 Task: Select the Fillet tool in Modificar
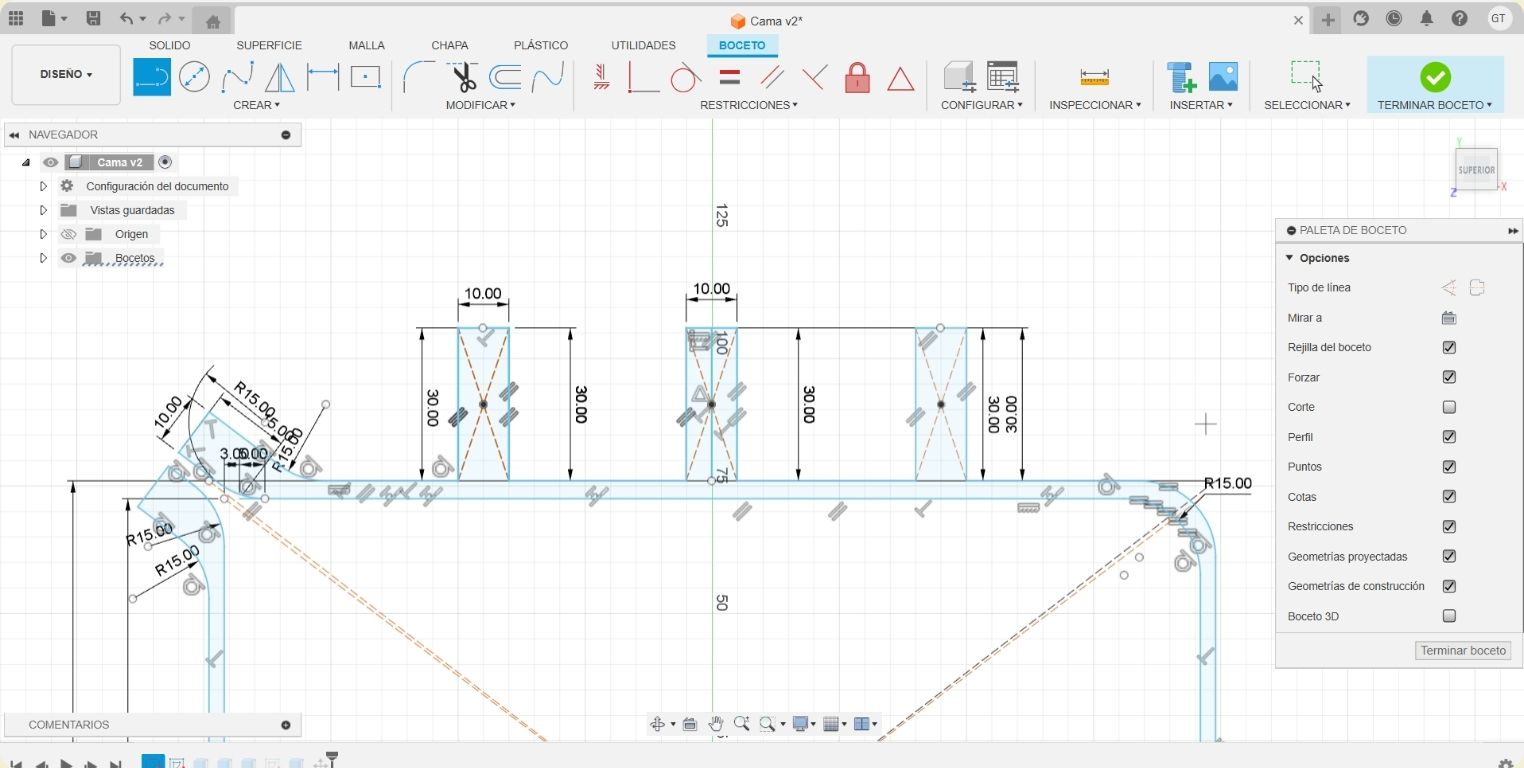point(419,77)
